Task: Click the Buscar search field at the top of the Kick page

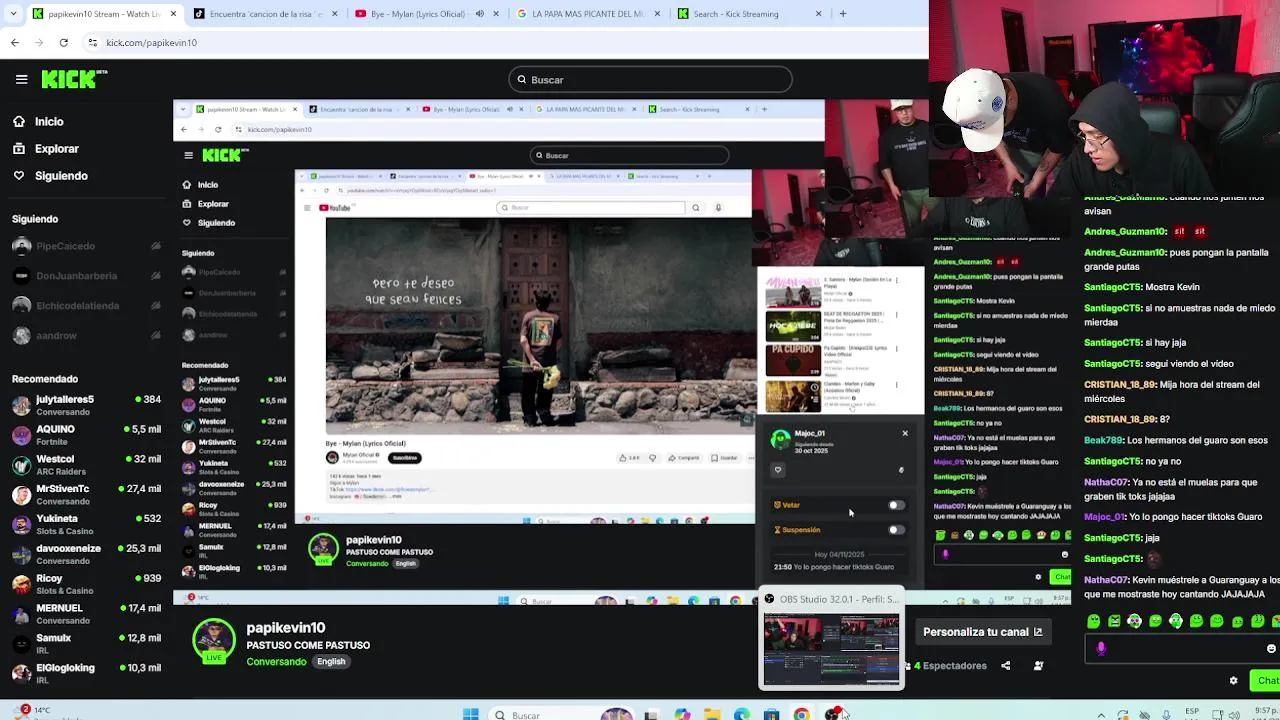Action: (650, 79)
